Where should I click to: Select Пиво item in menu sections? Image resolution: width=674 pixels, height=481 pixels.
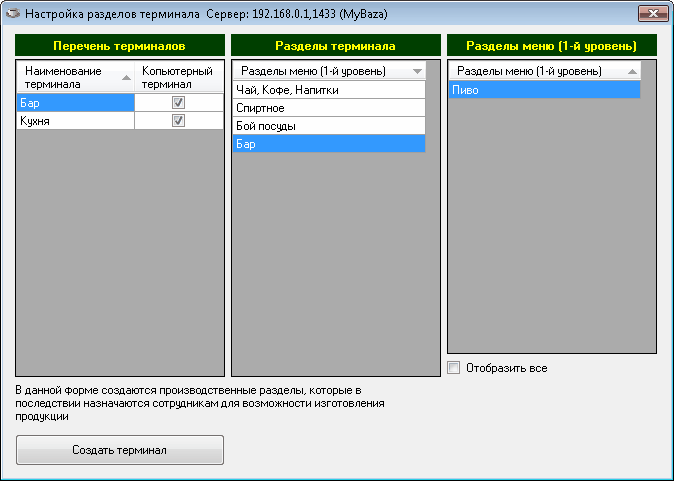click(544, 90)
